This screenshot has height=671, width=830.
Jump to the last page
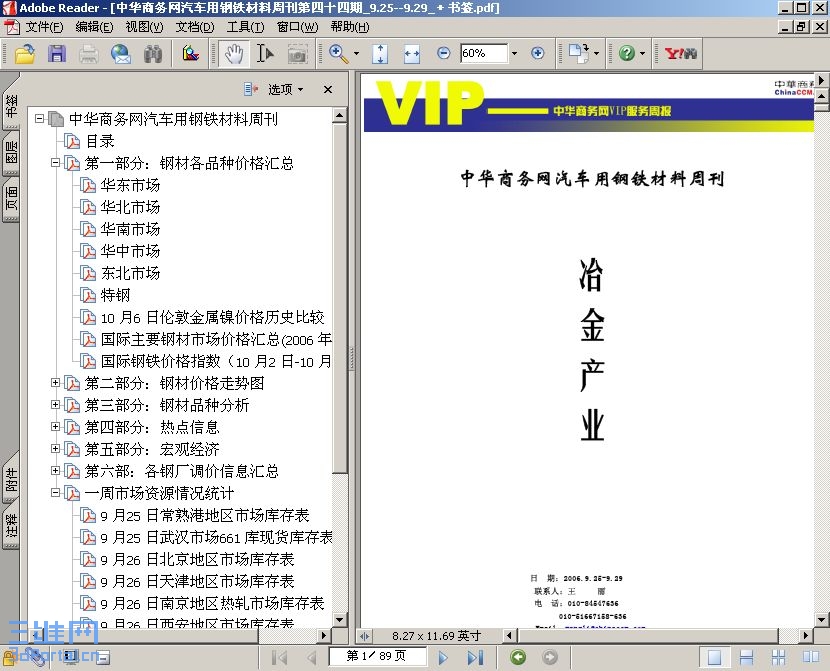475,658
